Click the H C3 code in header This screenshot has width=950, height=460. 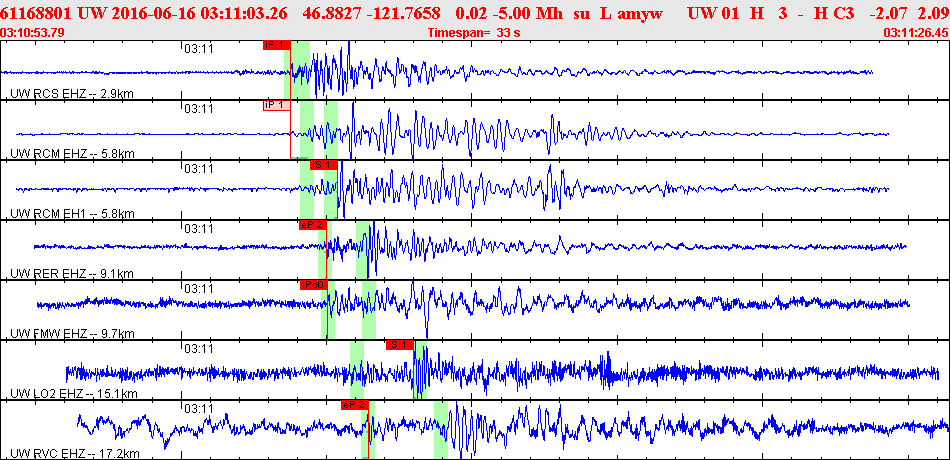coord(835,13)
